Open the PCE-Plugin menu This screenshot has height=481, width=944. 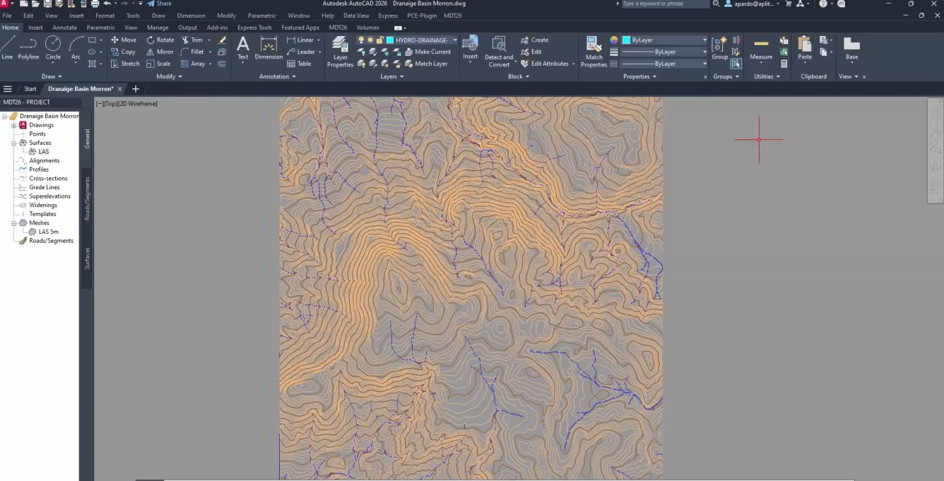tap(420, 16)
